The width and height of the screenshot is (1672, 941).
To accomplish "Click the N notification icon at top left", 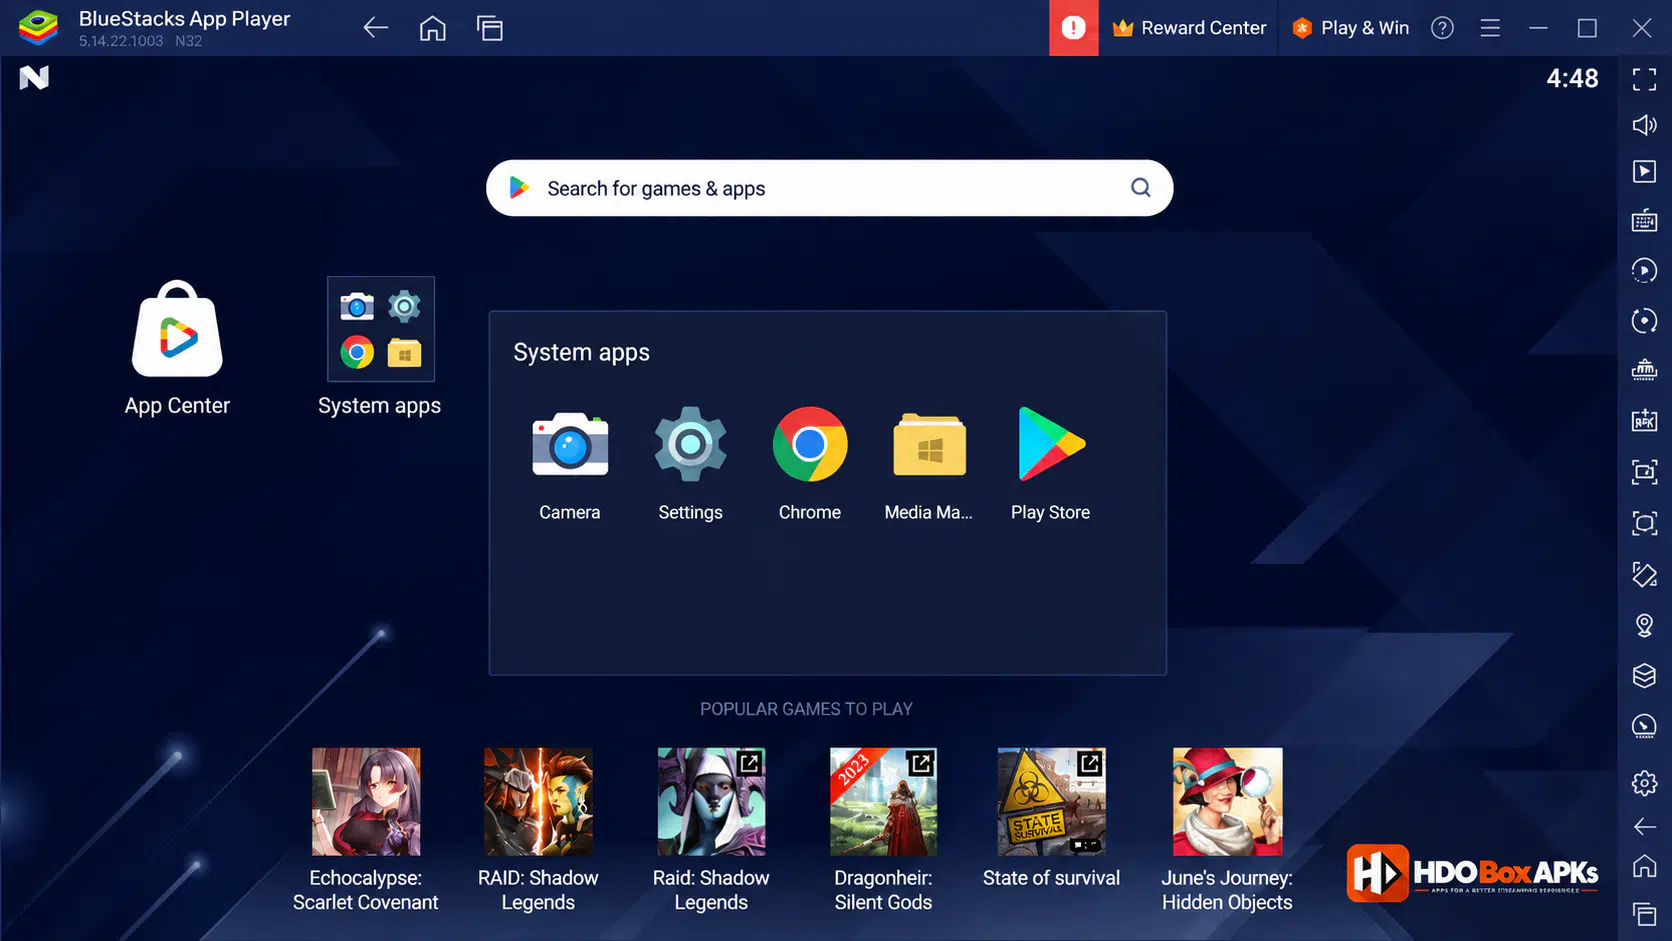I will click(x=34, y=78).
